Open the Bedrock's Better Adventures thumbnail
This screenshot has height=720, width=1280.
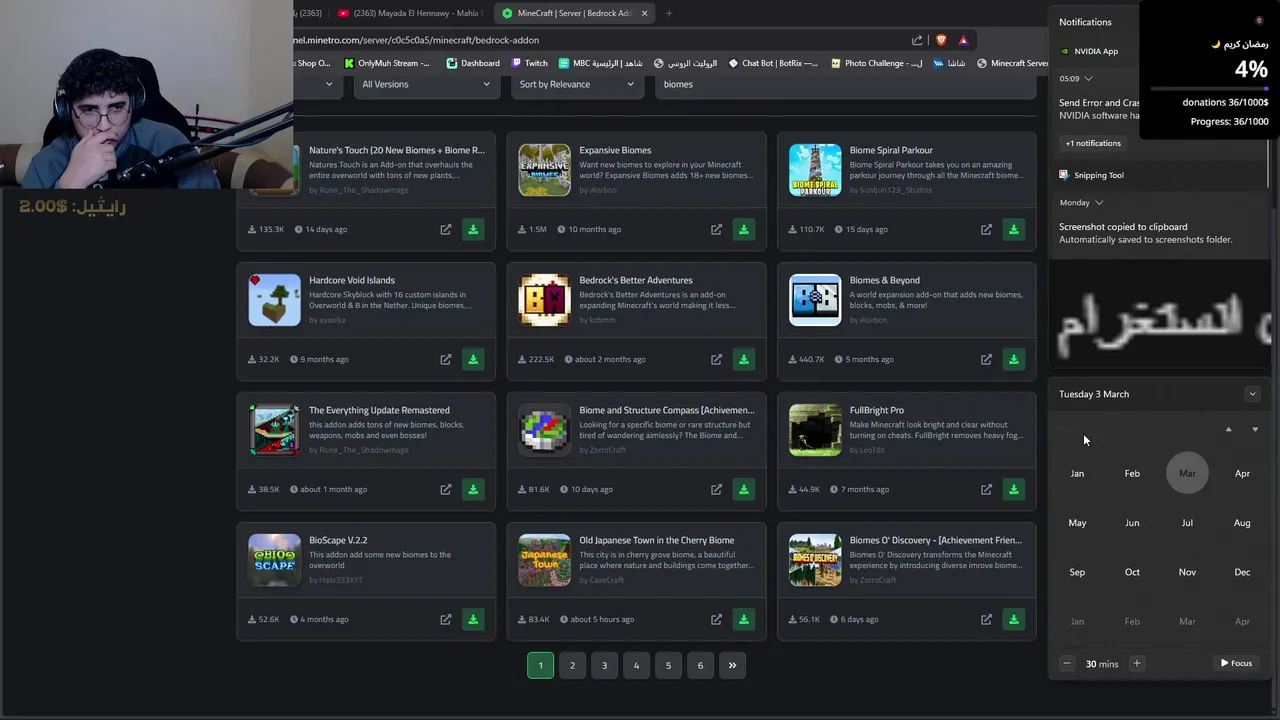[544, 300]
